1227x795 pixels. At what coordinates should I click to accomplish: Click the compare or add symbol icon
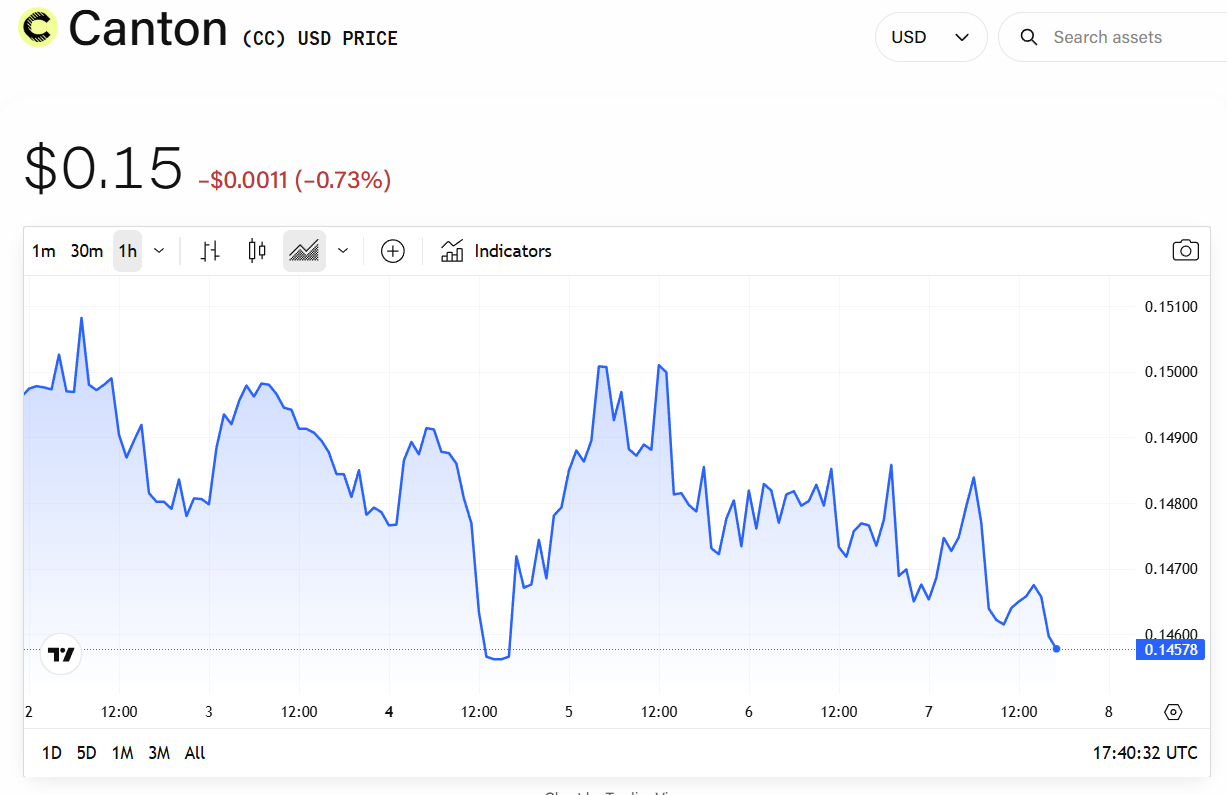click(393, 251)
